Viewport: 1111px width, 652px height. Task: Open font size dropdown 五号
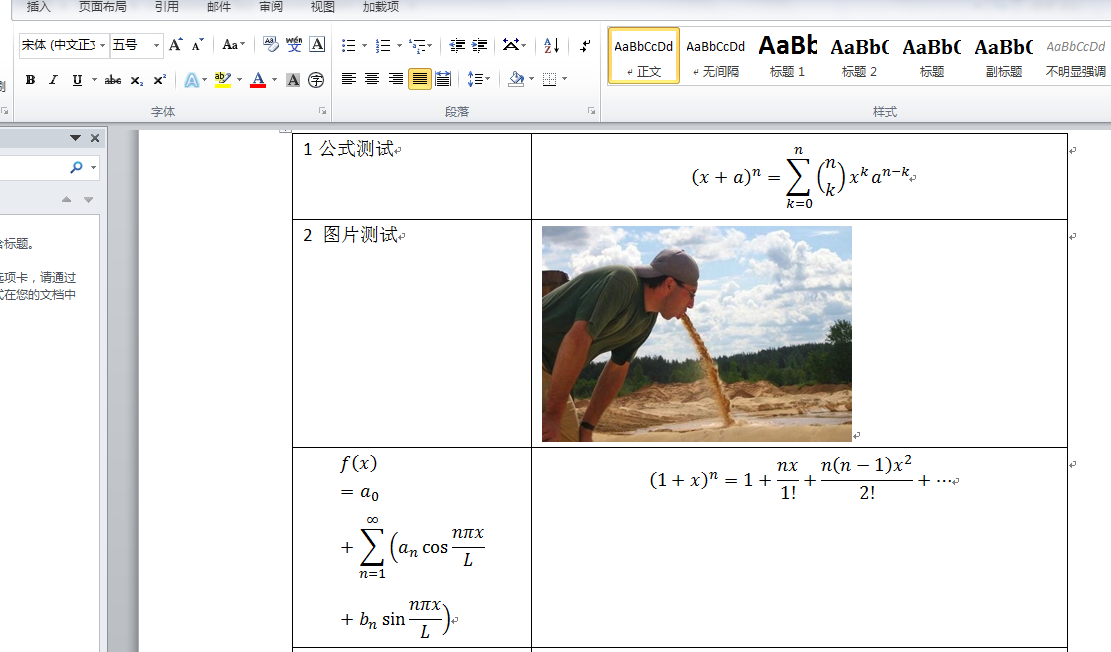(156, 45)
